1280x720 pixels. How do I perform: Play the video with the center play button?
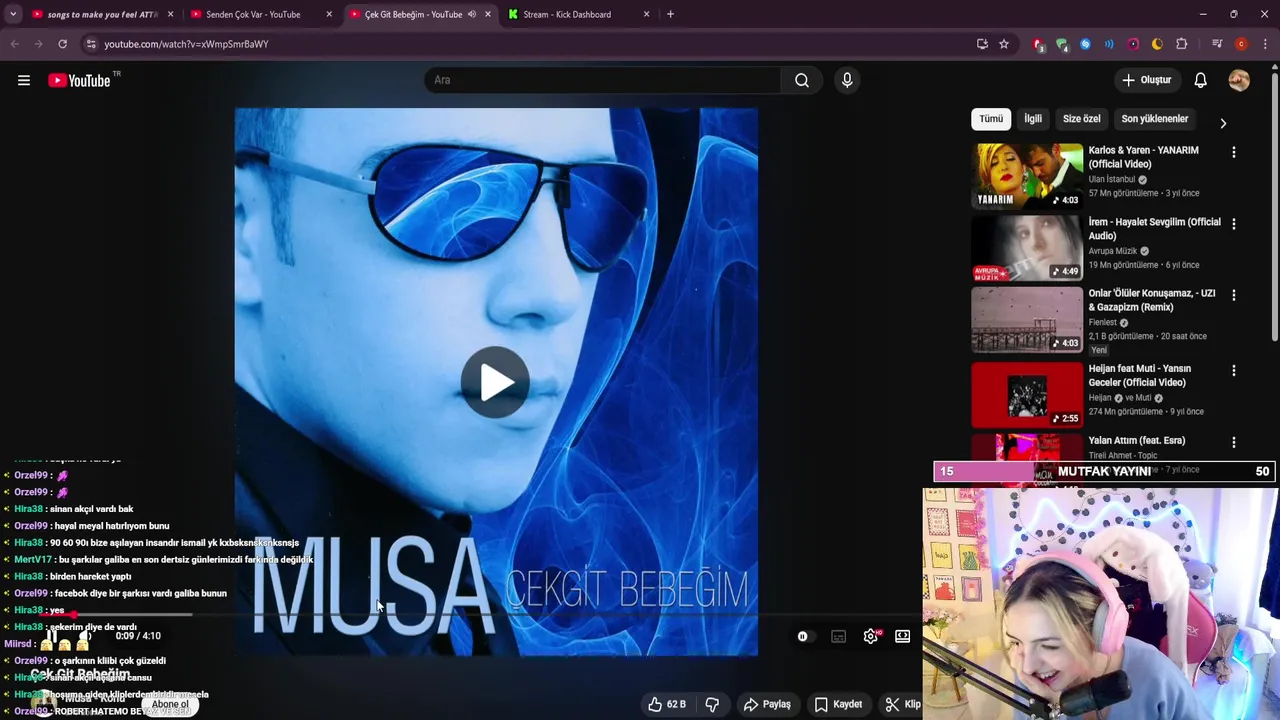pos(495,382)
